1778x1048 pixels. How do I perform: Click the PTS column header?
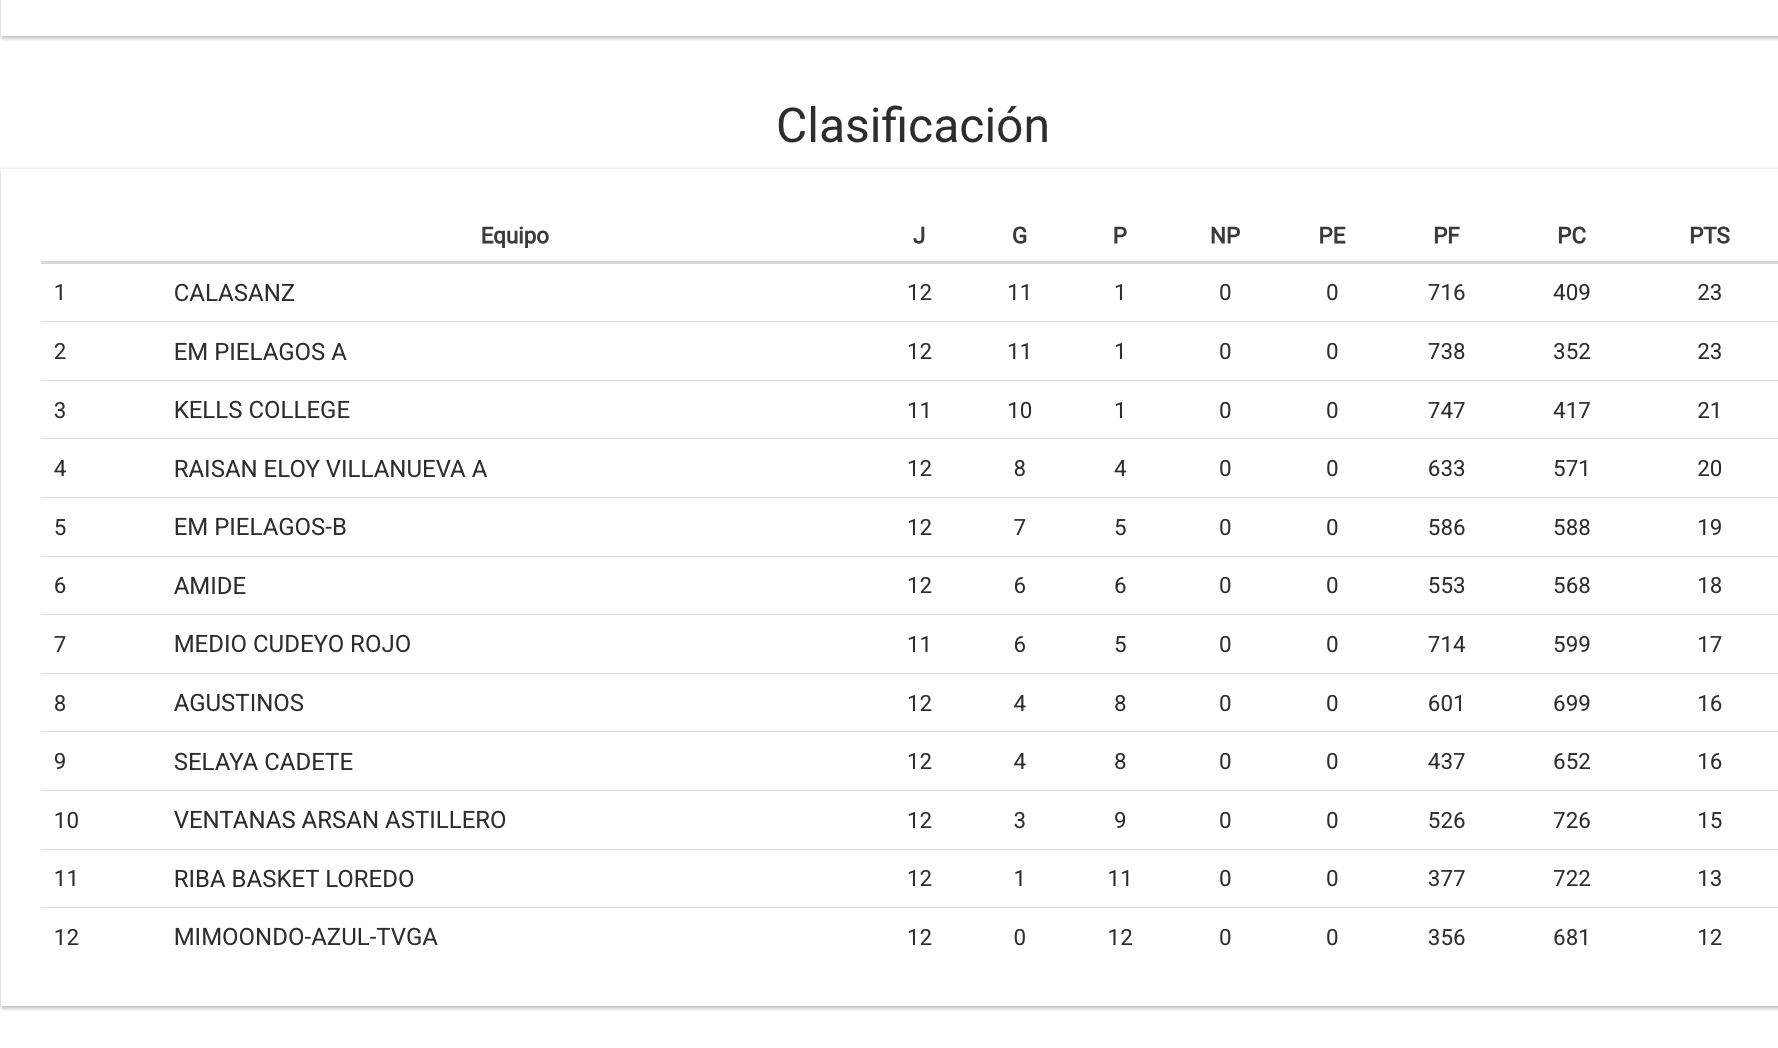[1709, 236]
